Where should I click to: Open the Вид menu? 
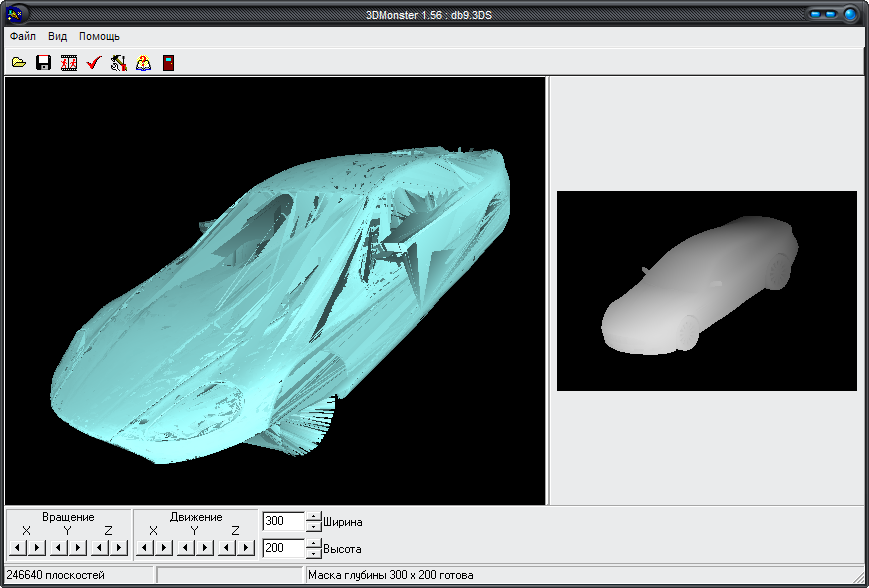58,36
